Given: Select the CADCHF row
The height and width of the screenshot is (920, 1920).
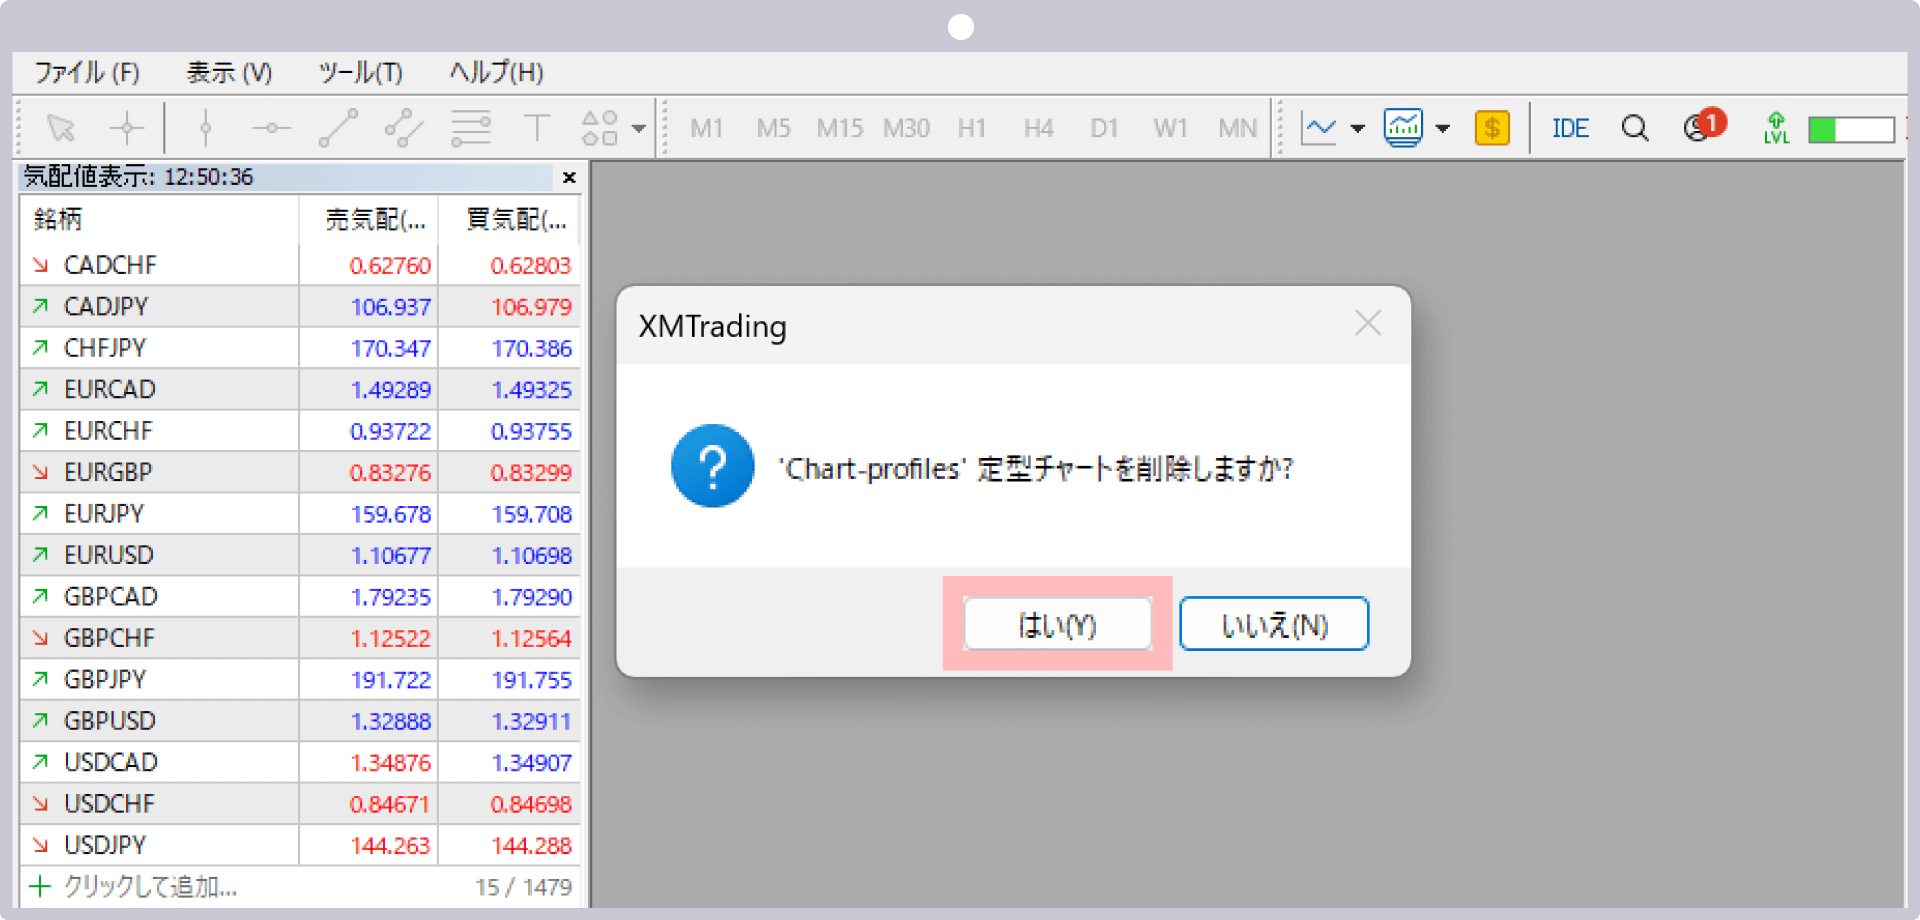Looking at the screenshot, I should point(300,265).
